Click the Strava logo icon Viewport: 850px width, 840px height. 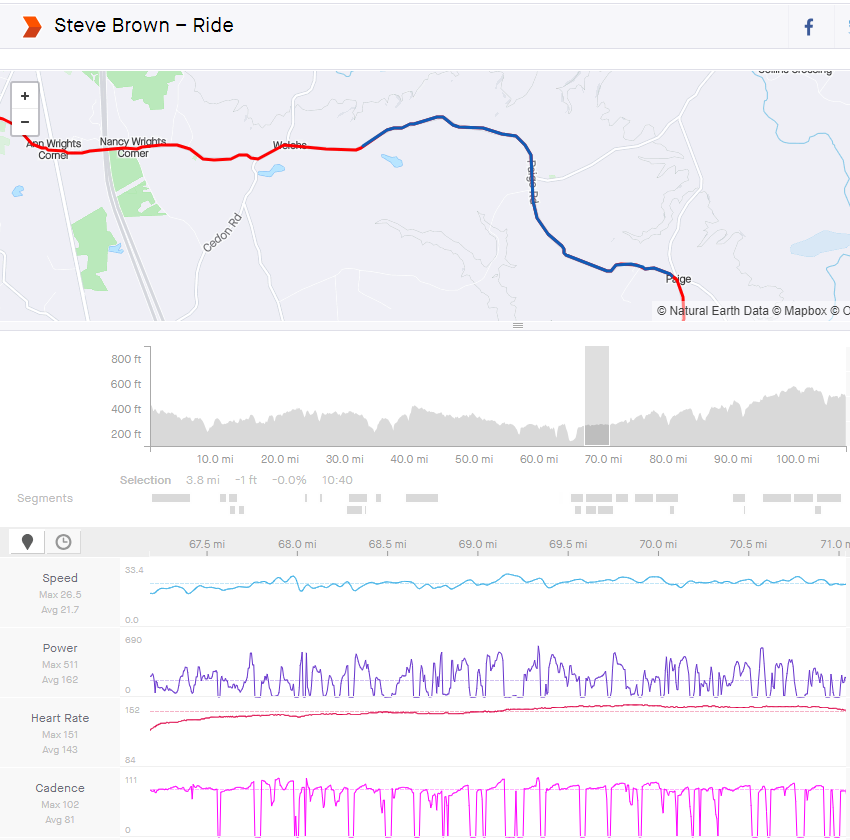pos(32,26)
